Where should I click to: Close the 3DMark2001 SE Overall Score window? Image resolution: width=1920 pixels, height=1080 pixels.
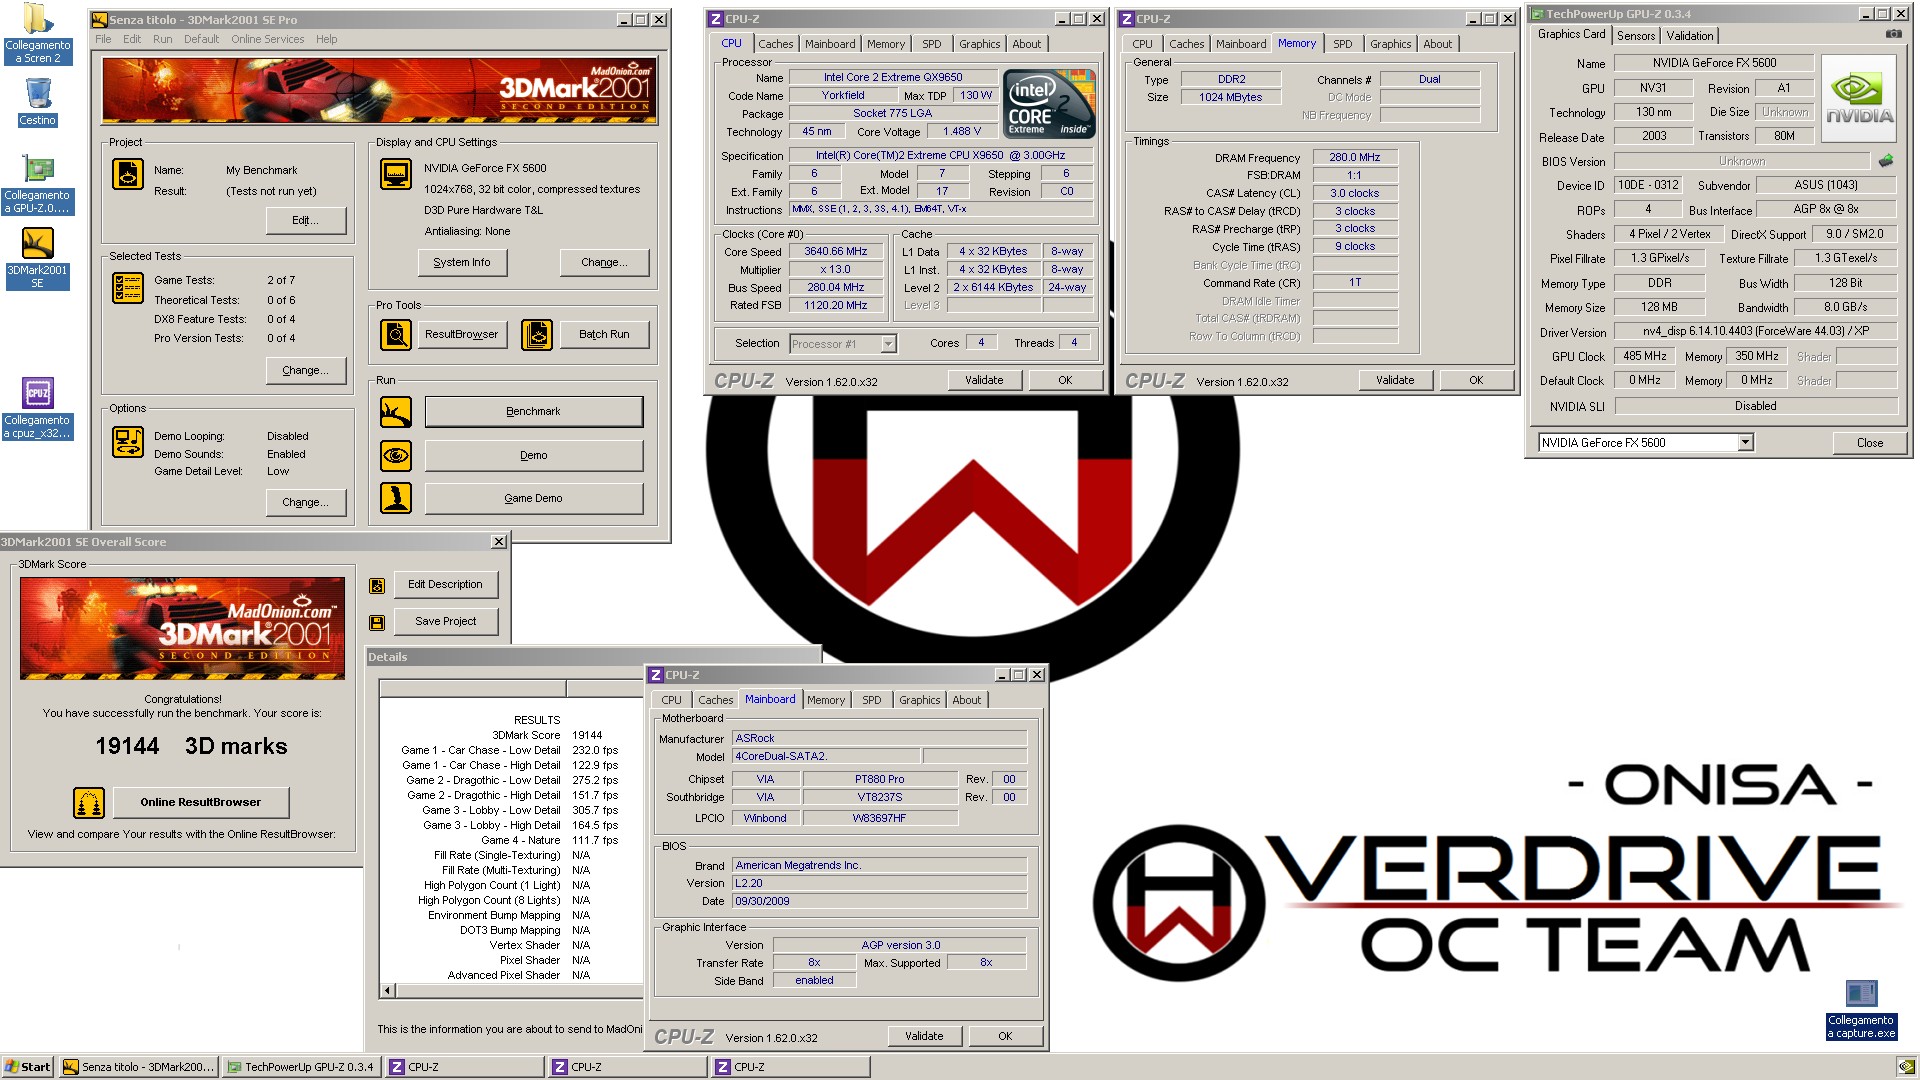pos(498,542)
